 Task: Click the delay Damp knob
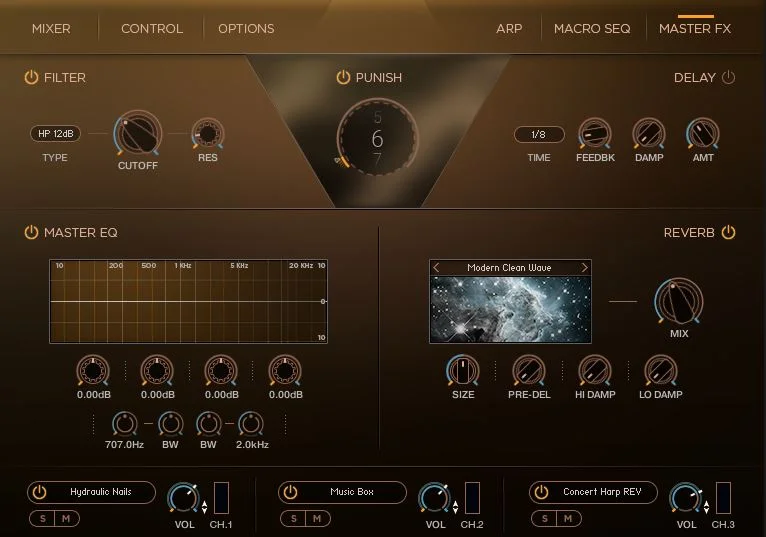click(649, 133)
